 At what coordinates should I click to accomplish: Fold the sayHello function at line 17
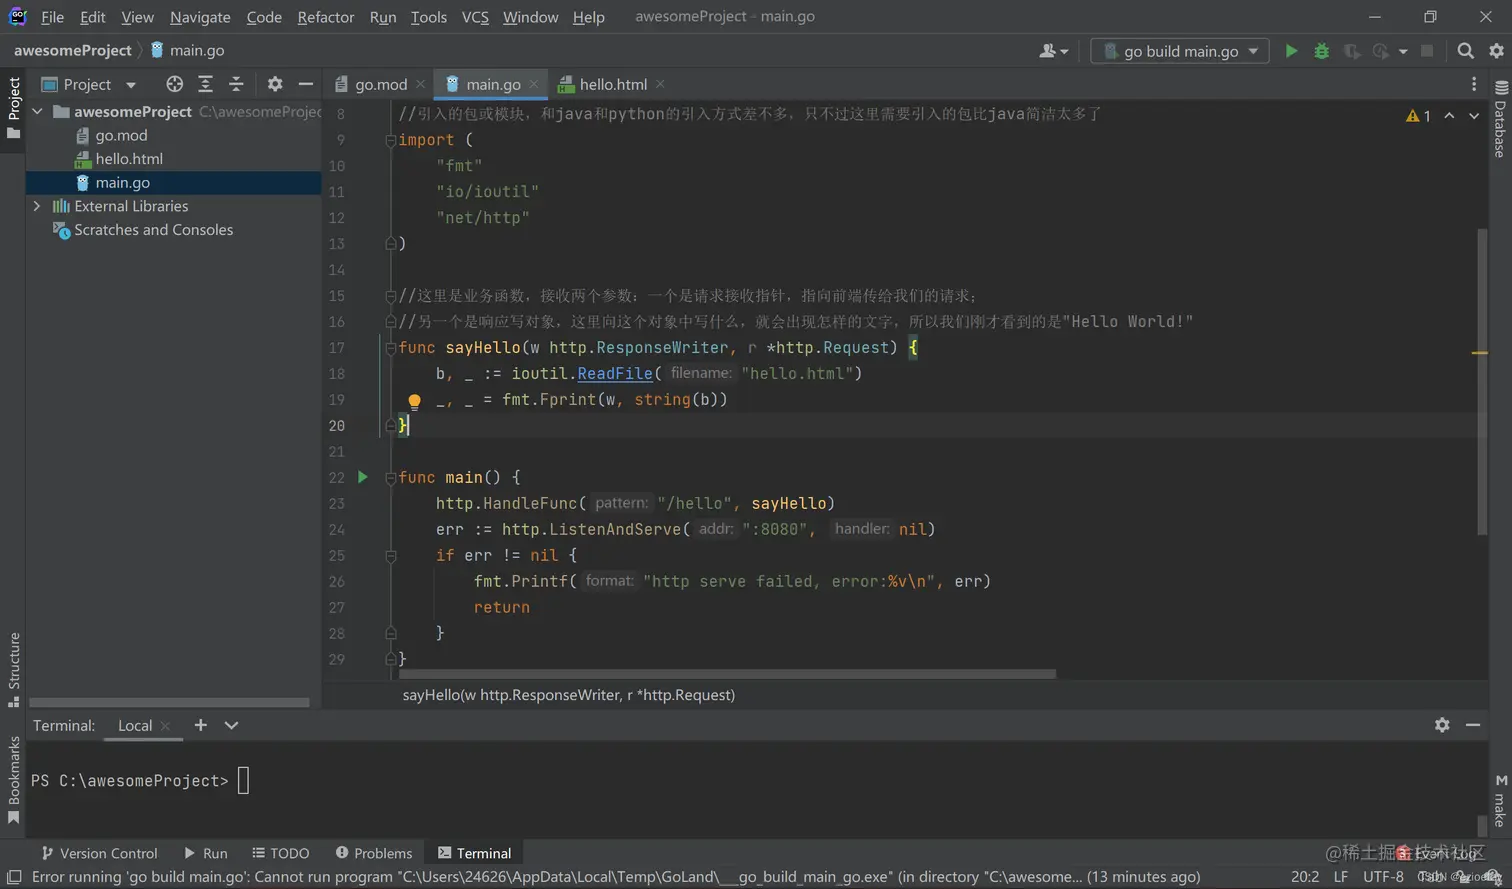pyautogui.click(x=391, y=348)
